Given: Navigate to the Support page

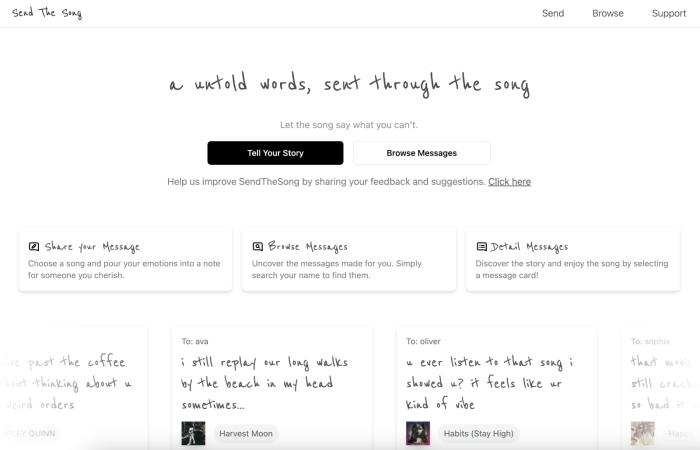Looking at the screenshot, I should pyautogui.click(x=669, y=13).
